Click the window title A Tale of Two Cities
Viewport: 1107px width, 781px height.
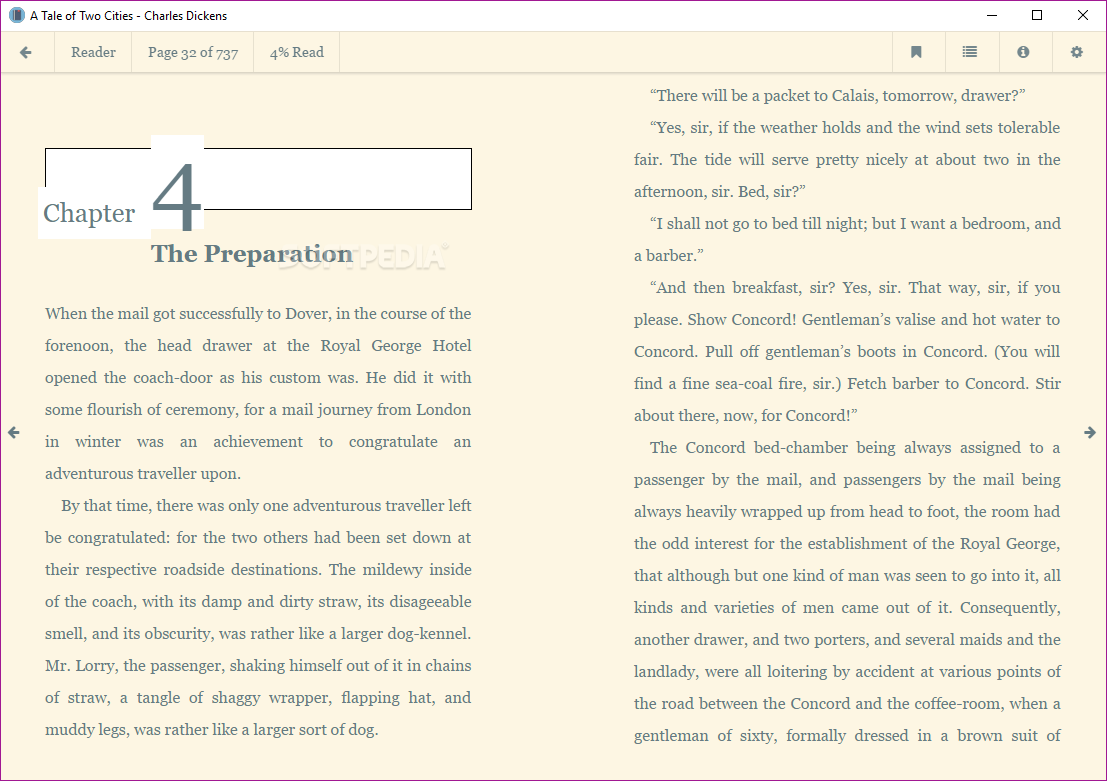click(128, 16)
